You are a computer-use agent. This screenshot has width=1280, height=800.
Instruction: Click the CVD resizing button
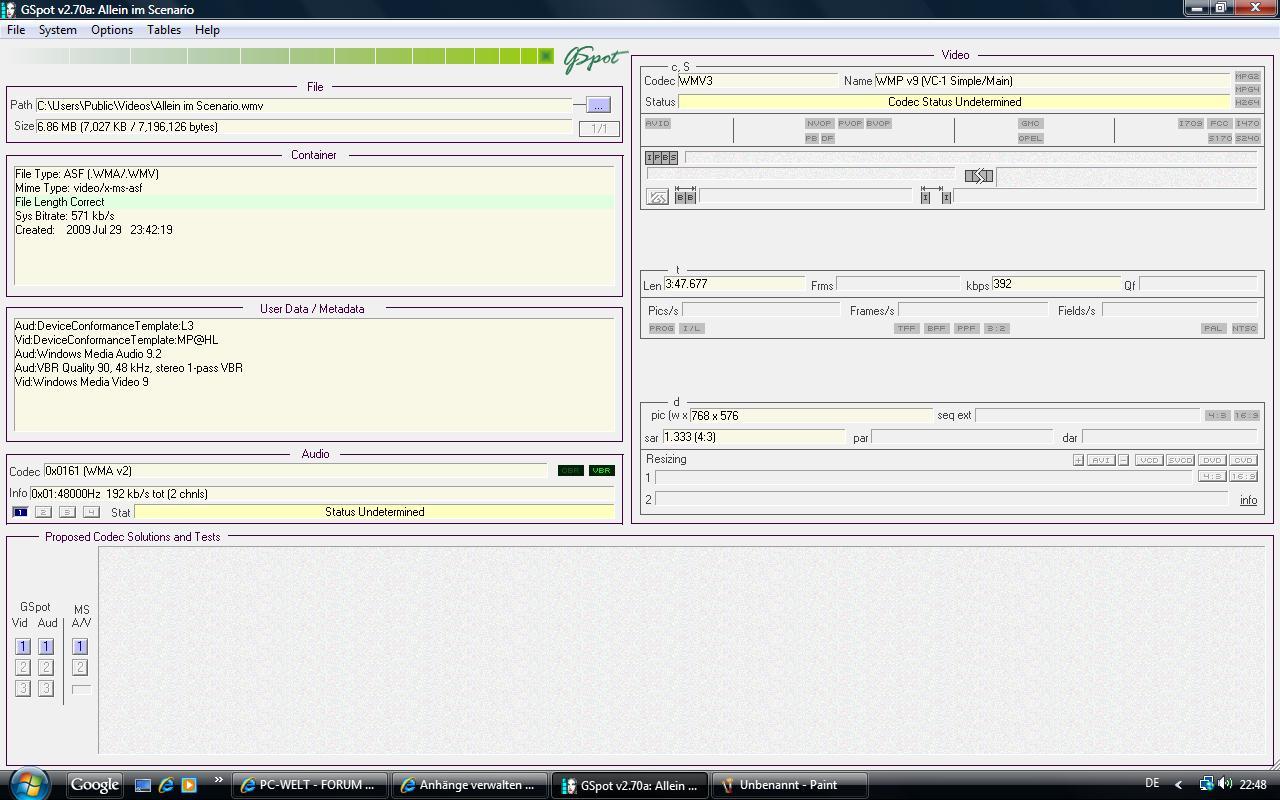[1242, 460]
